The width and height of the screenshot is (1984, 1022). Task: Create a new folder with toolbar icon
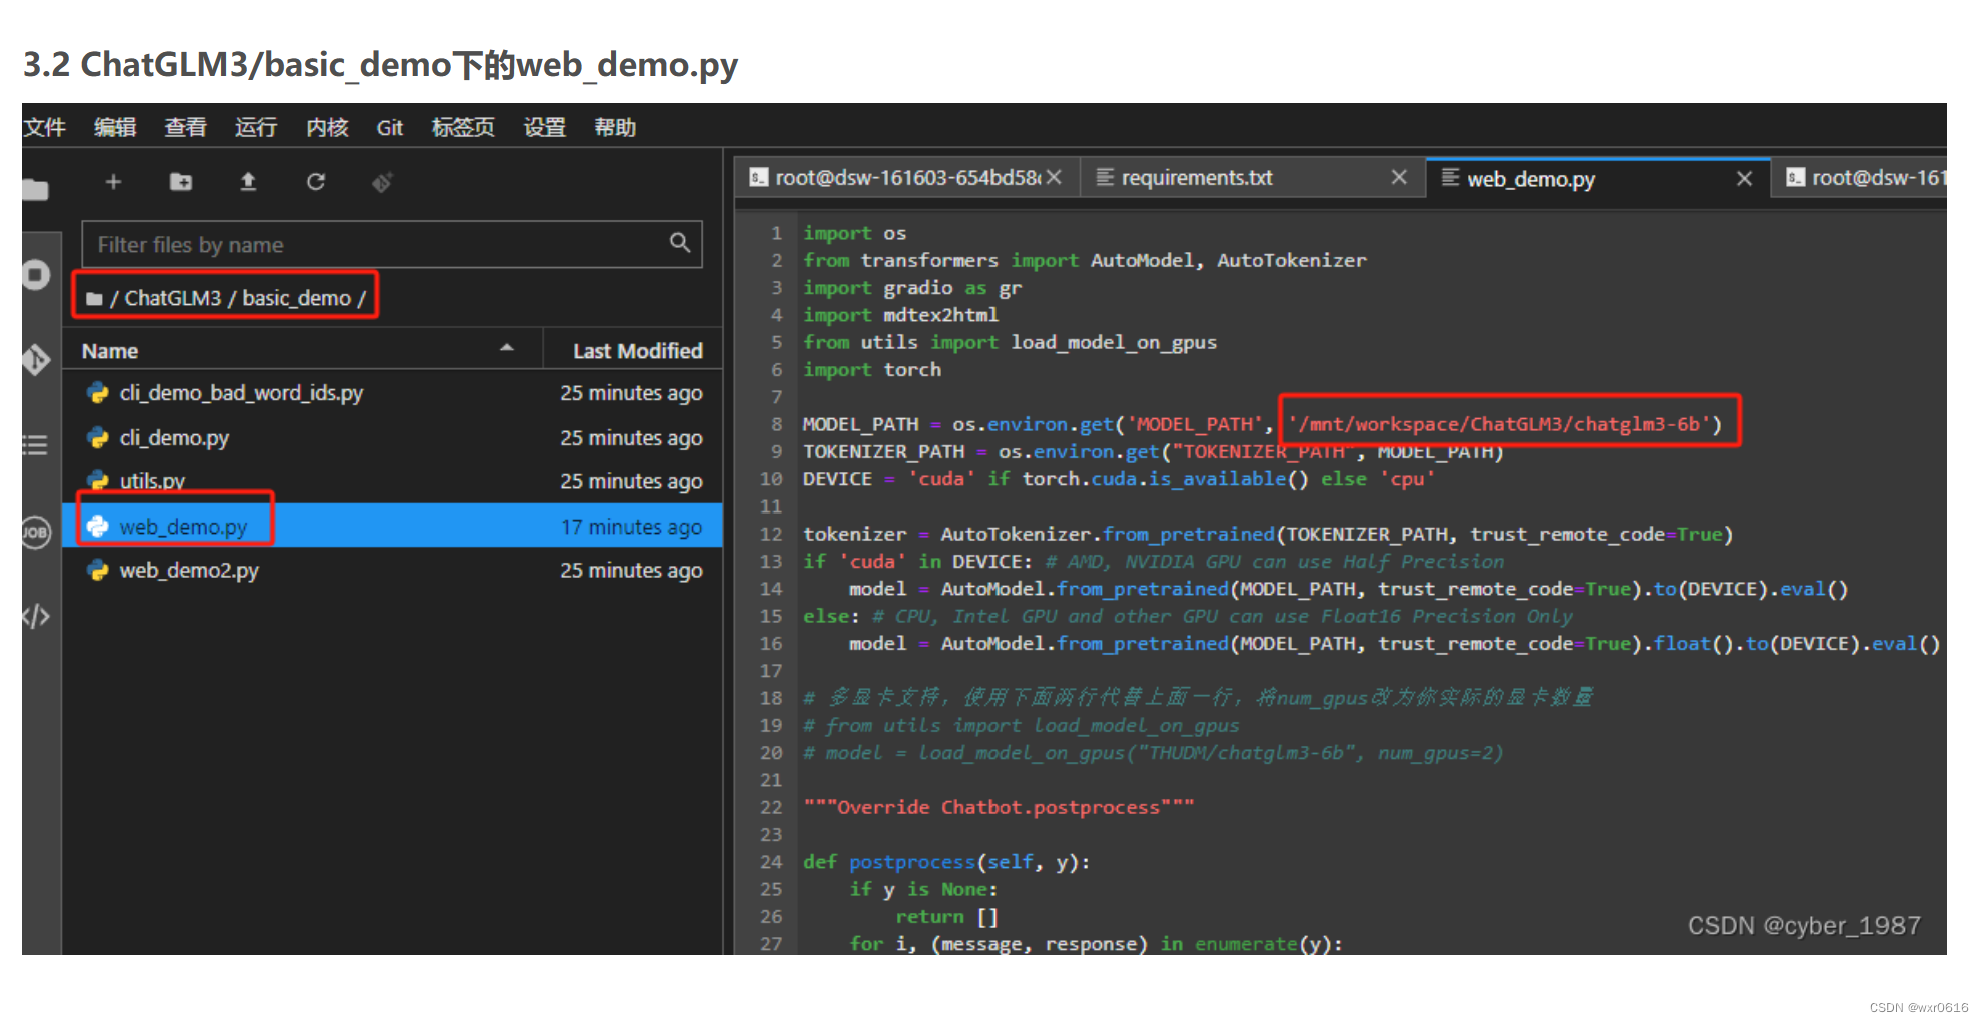[x=181, y=181]
